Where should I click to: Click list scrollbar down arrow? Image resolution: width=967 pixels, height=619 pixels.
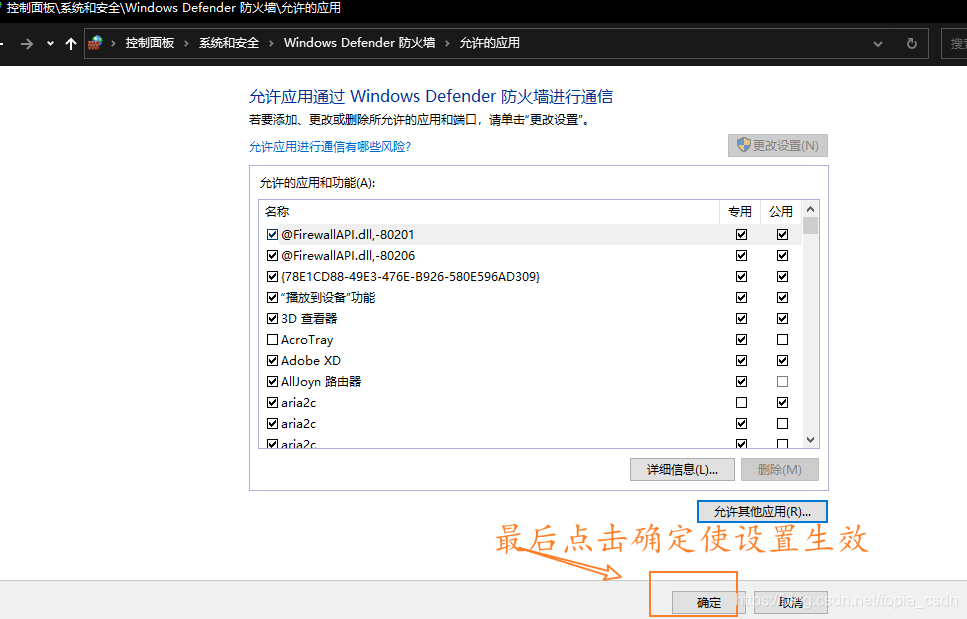pos(810,440)
